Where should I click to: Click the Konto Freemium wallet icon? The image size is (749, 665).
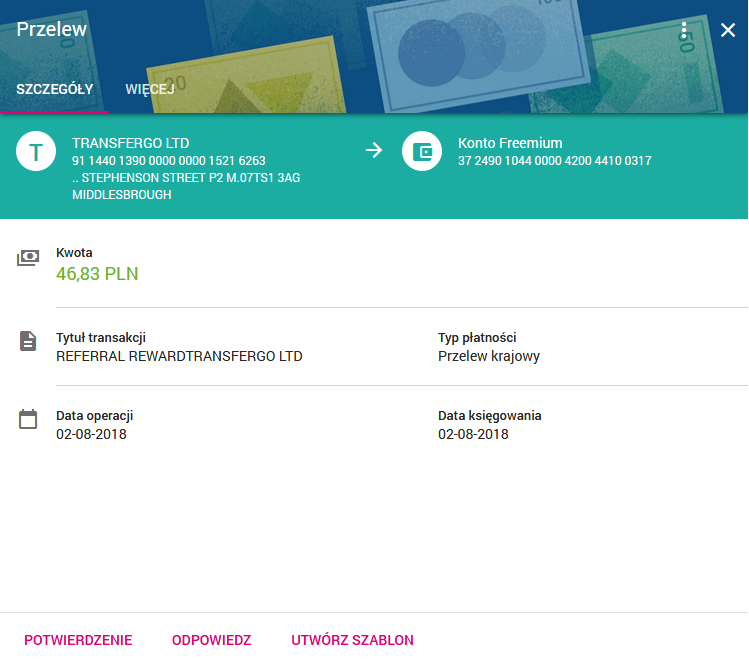coord(422,151)
